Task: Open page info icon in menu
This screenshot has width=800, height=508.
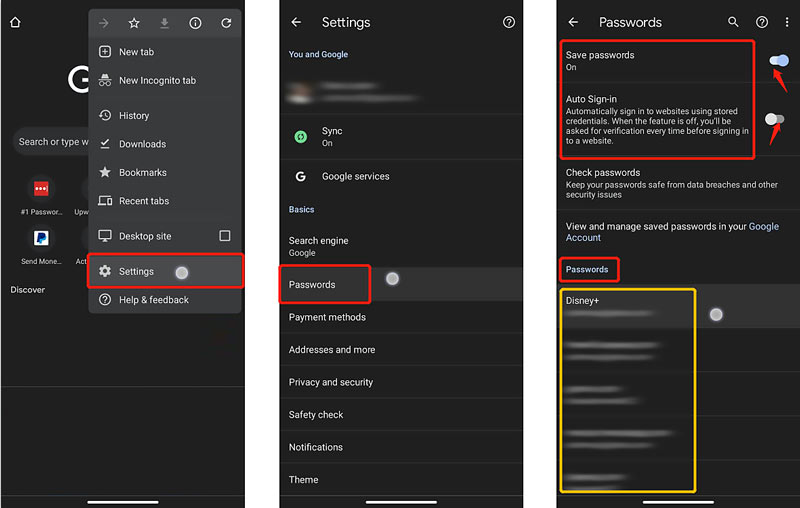Action: point(195,23)
